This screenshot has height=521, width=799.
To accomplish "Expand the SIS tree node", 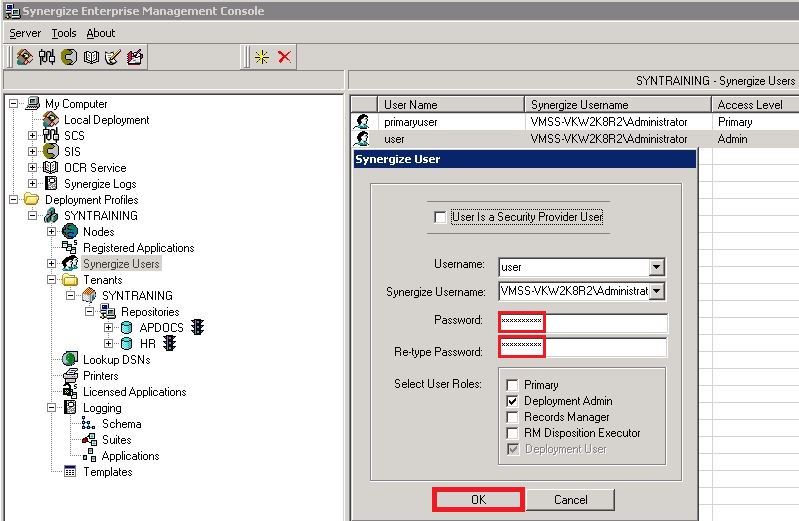I will point(33,151).
